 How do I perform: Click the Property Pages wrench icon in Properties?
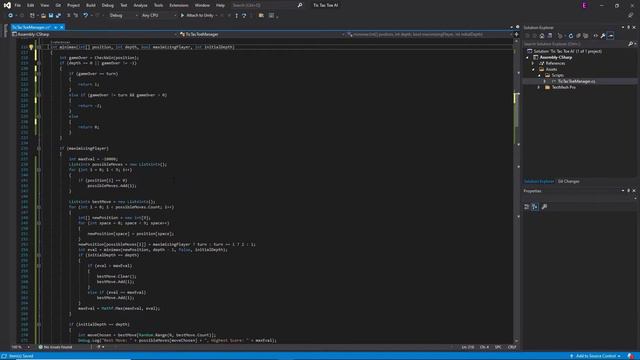pyautogui.click(x=544, y=207)
